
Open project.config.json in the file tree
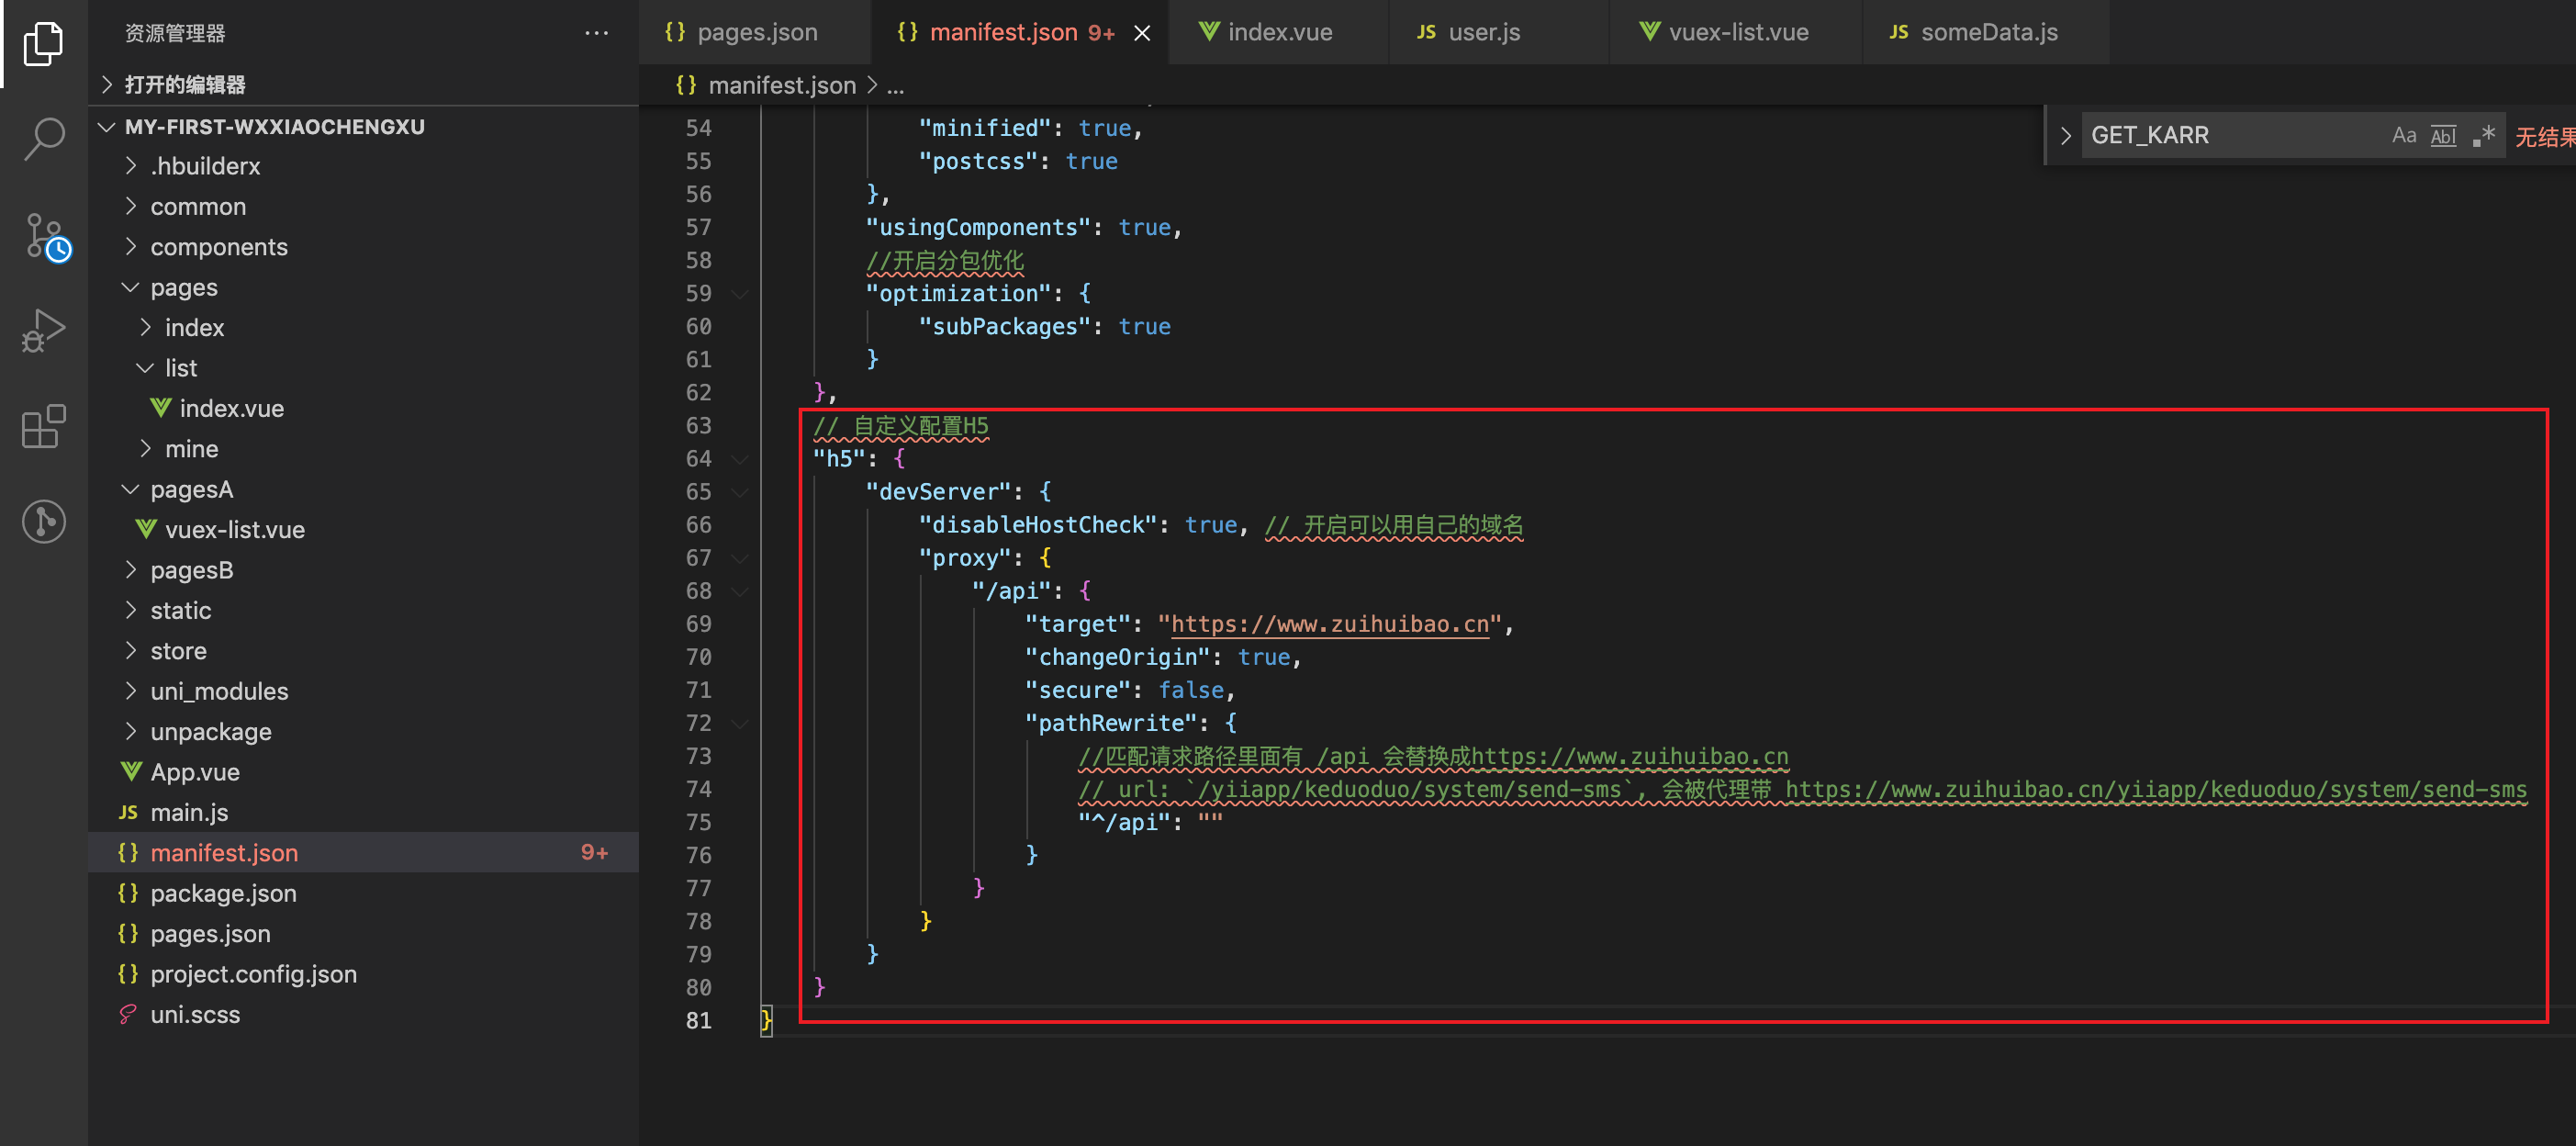pyautogui.click(x=363, y=973)
